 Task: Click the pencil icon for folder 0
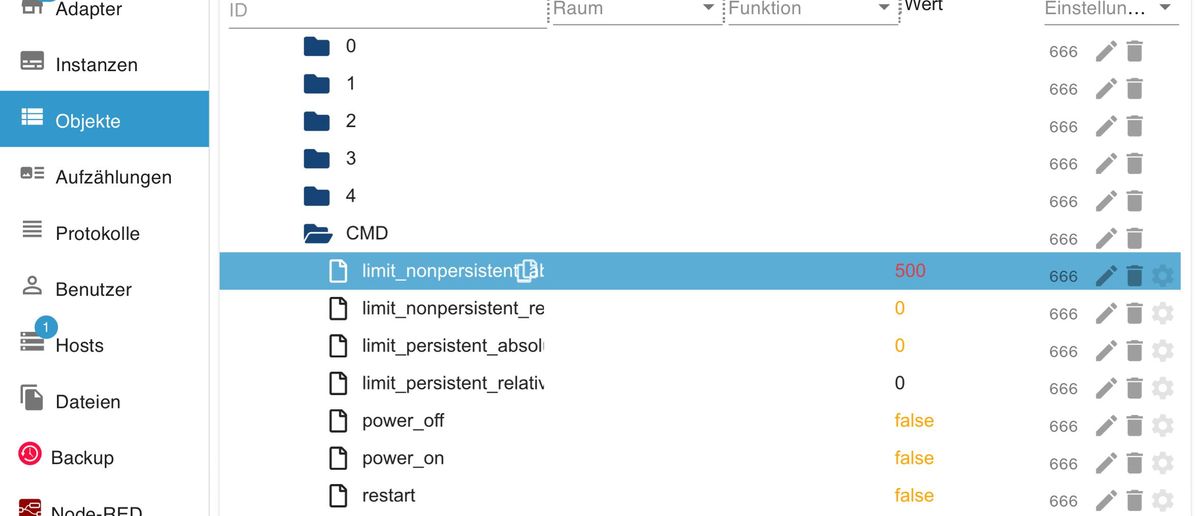(x=1105, y=52)
